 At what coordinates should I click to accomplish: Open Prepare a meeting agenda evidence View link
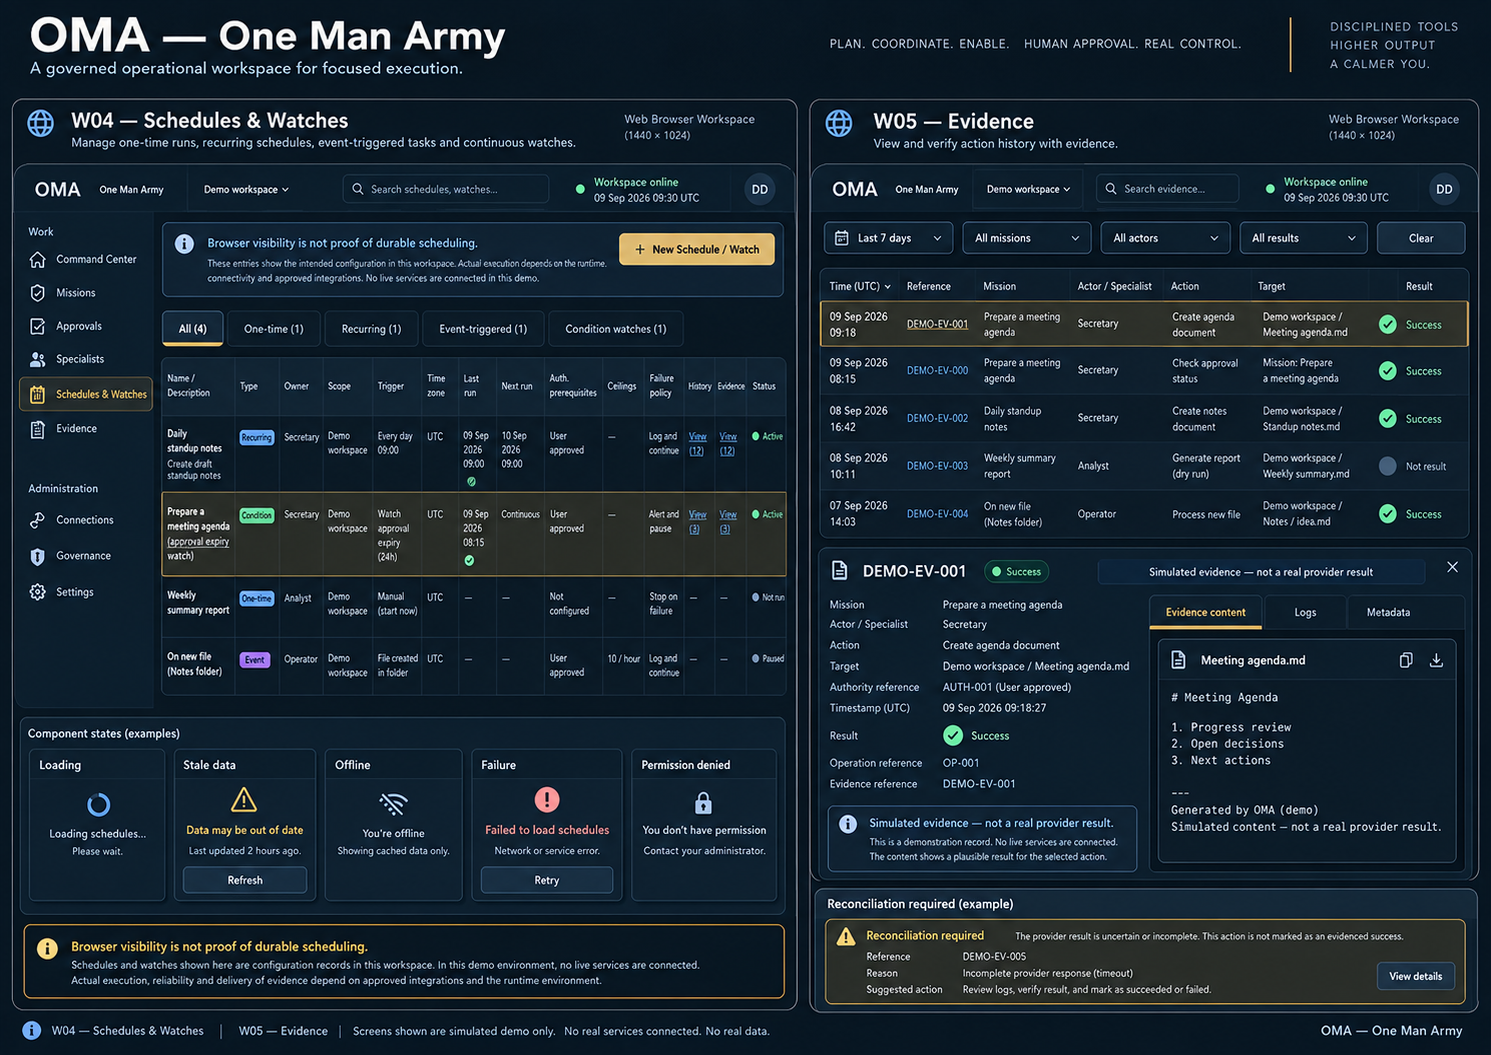(728, 522)
